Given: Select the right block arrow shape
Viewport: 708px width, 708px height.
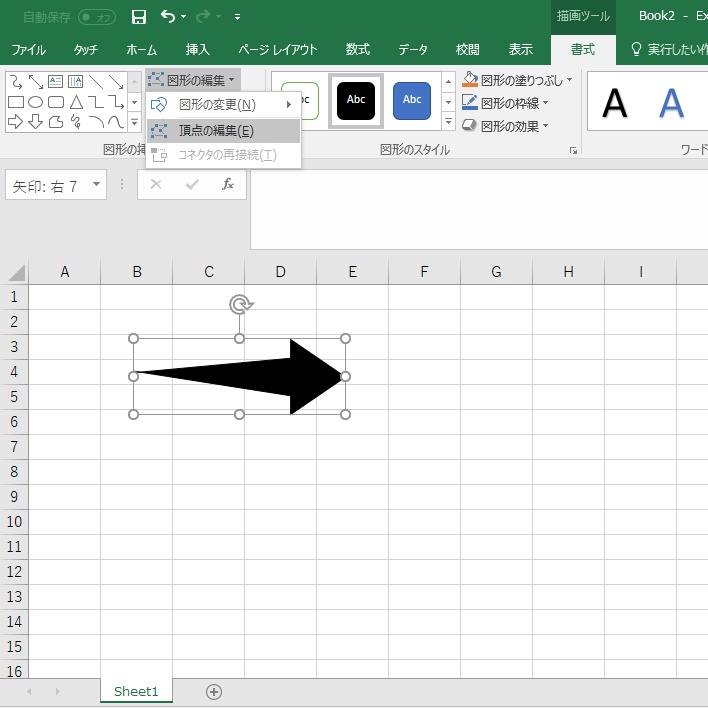Looking at the screenshot, I should [16, 122].
